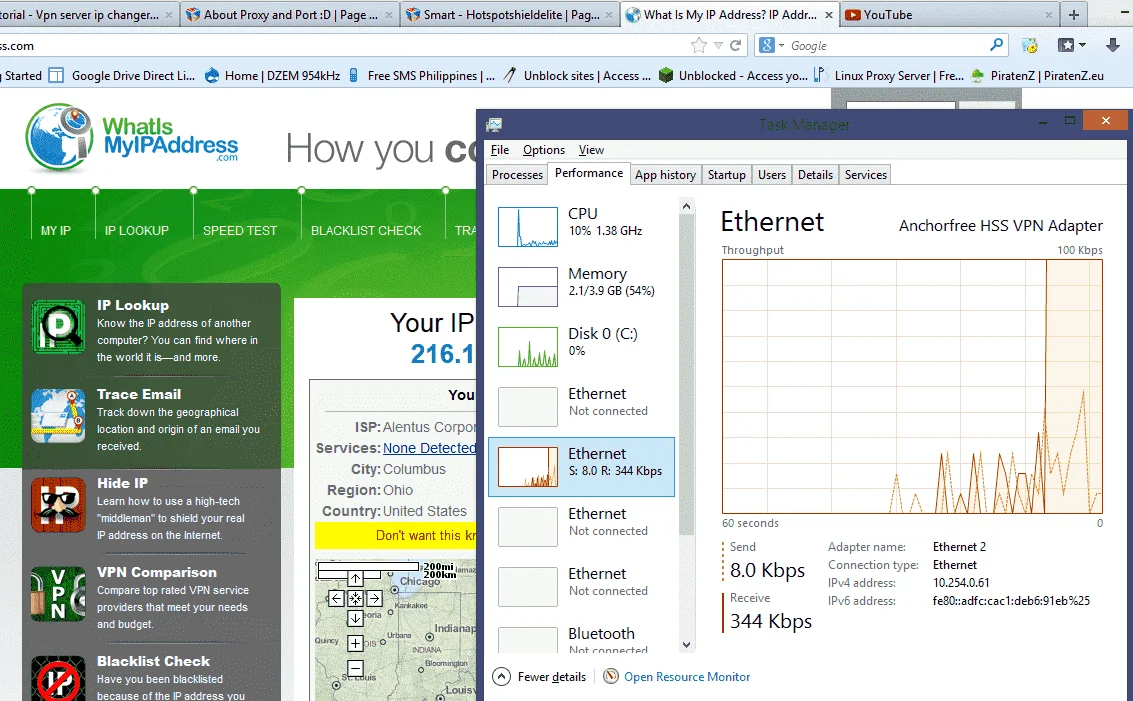The image size is (1133, 701).
Task: Close the About Proxy and Port tab
Action: click(x=389, y=14)
